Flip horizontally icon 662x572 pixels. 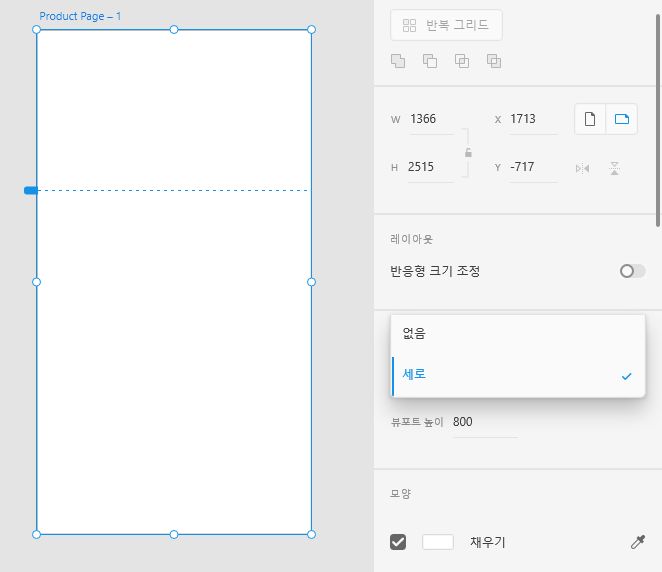(x=582, y=169)
